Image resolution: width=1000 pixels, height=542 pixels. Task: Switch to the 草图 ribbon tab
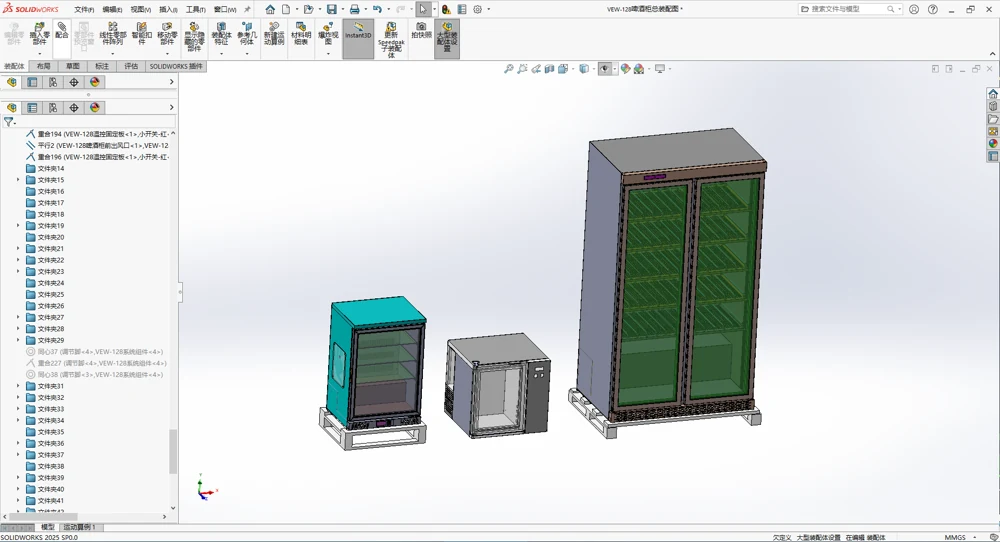point(73,66)
